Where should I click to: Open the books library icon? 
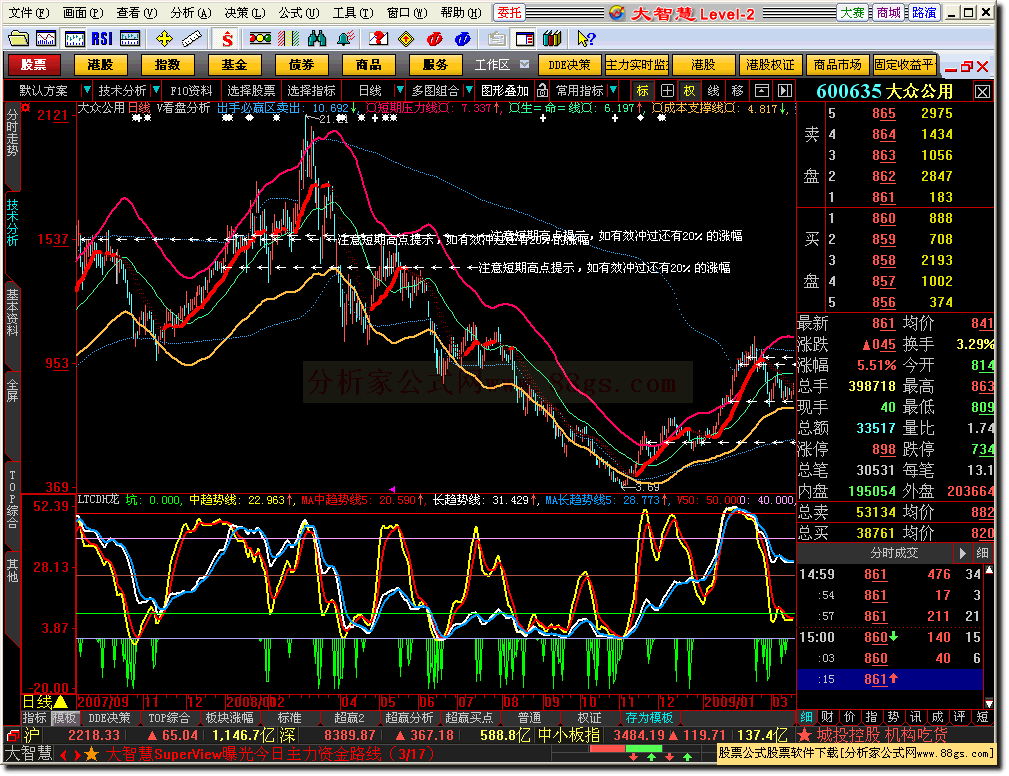(552, 39)
